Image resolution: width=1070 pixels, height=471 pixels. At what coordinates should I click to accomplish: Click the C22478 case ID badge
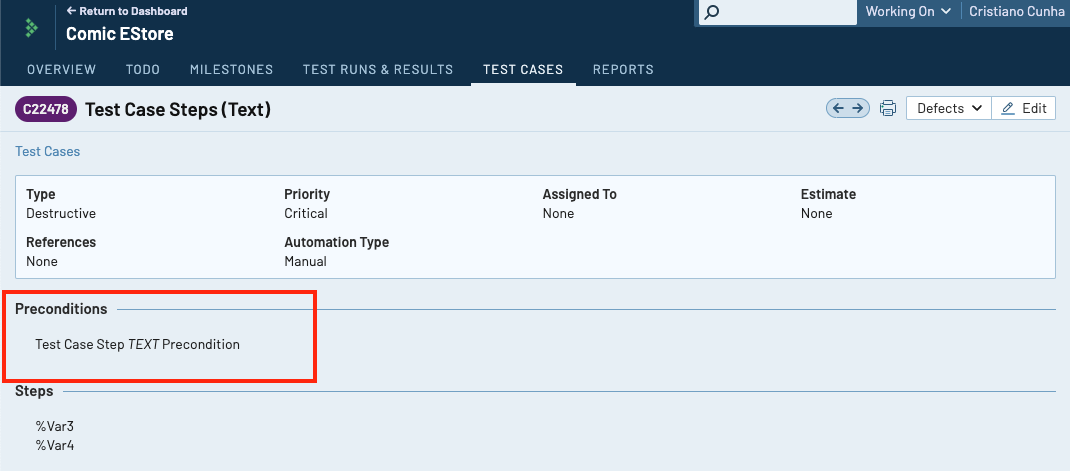tap(46, 109)
